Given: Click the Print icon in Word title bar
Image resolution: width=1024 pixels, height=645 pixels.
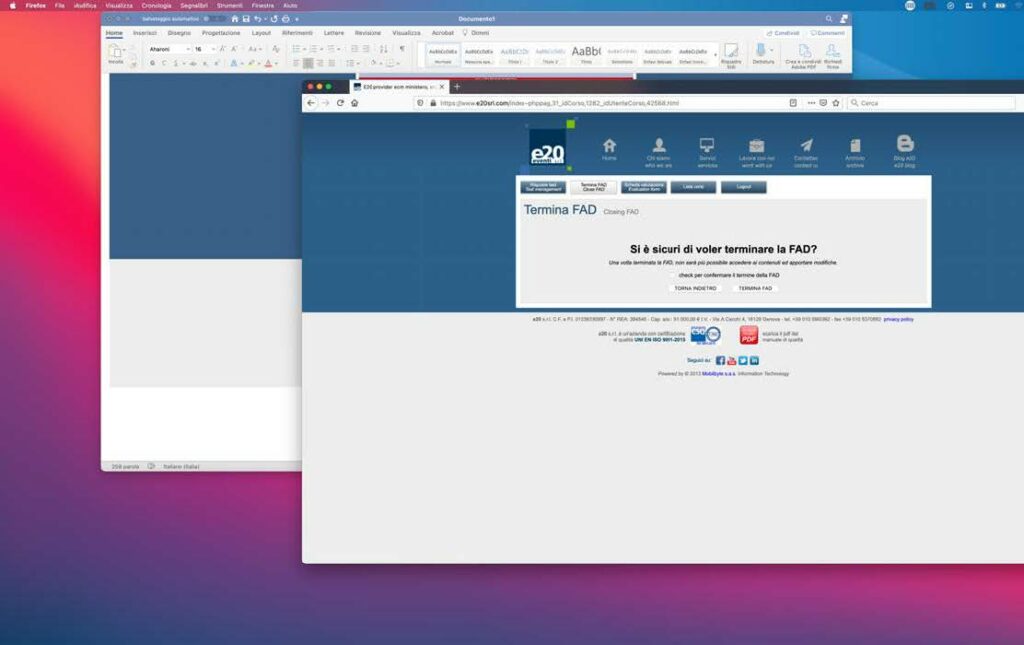Looking at the screenshot, I should tap(285, 19).
